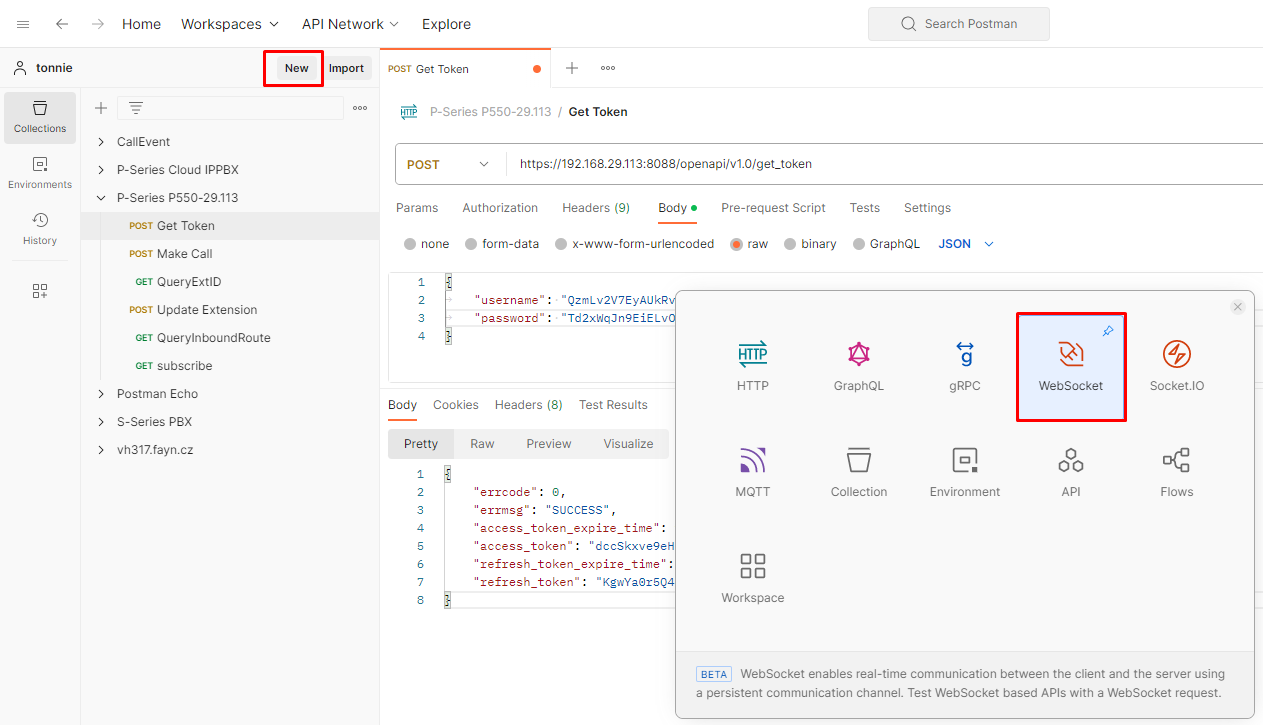The width and height of the screenshot is (1263, 725).
Task: Select the WebSocket request type
Action: tap(1071, 367)
